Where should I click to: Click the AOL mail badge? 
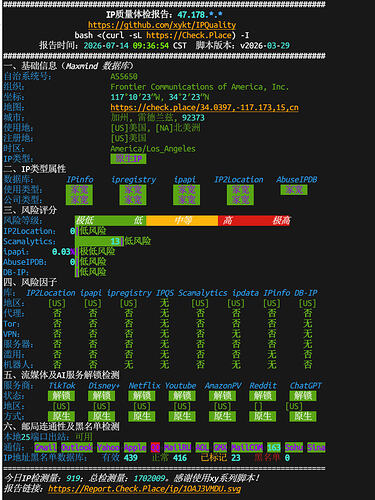coord(202,447)
